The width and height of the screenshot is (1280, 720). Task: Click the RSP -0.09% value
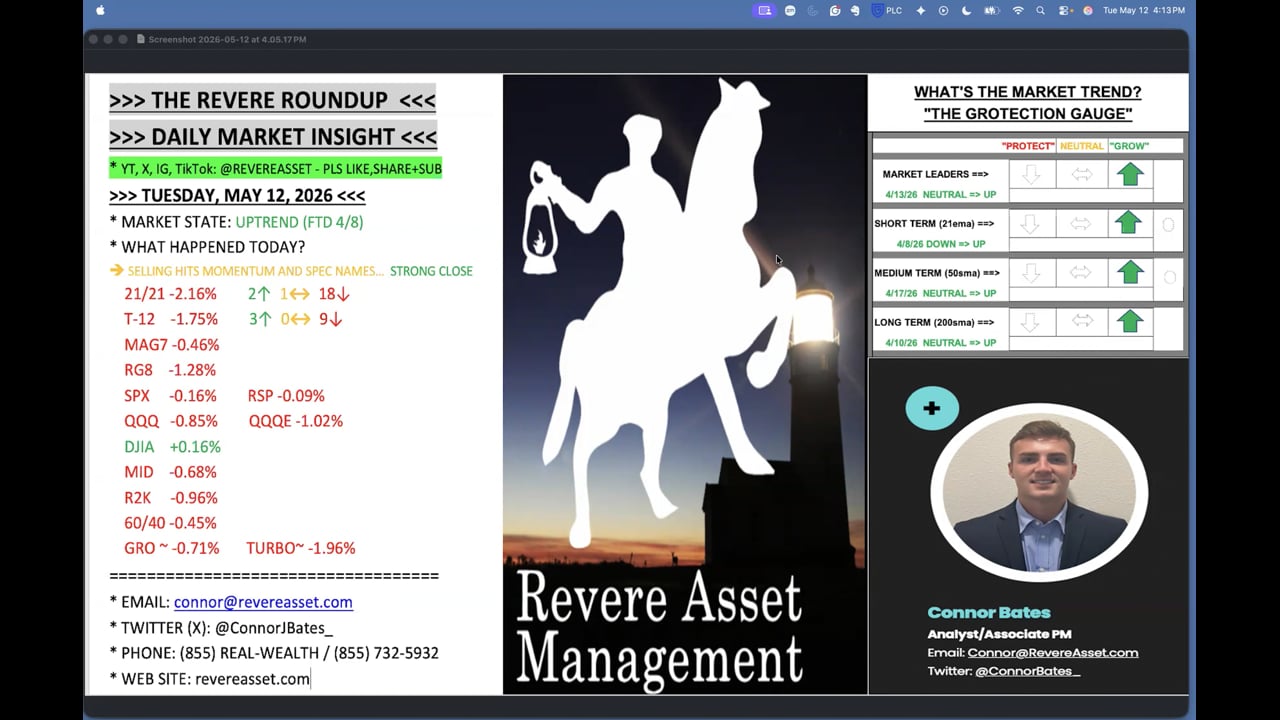point(286,396)
